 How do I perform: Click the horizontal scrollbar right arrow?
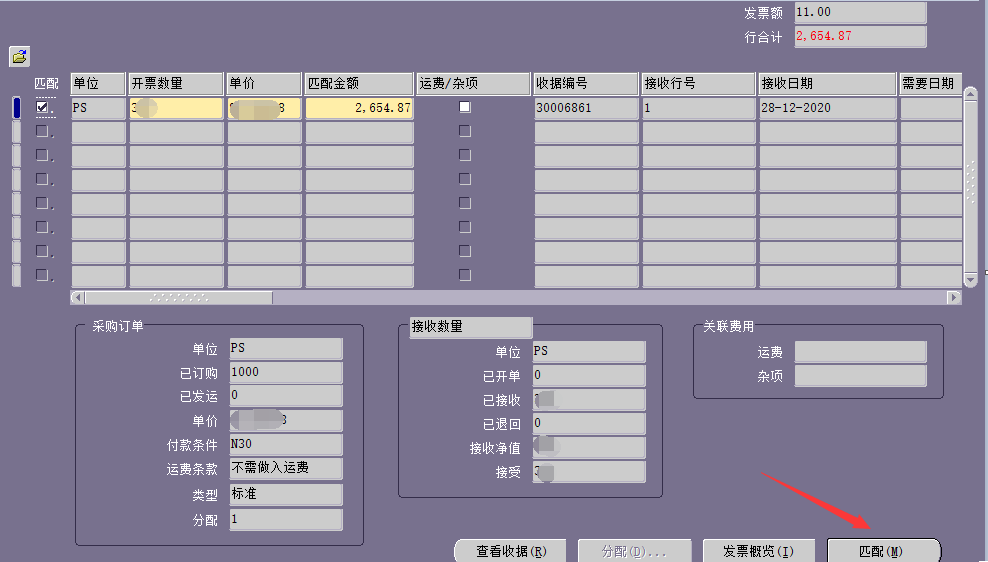click(x=954, y=298)
